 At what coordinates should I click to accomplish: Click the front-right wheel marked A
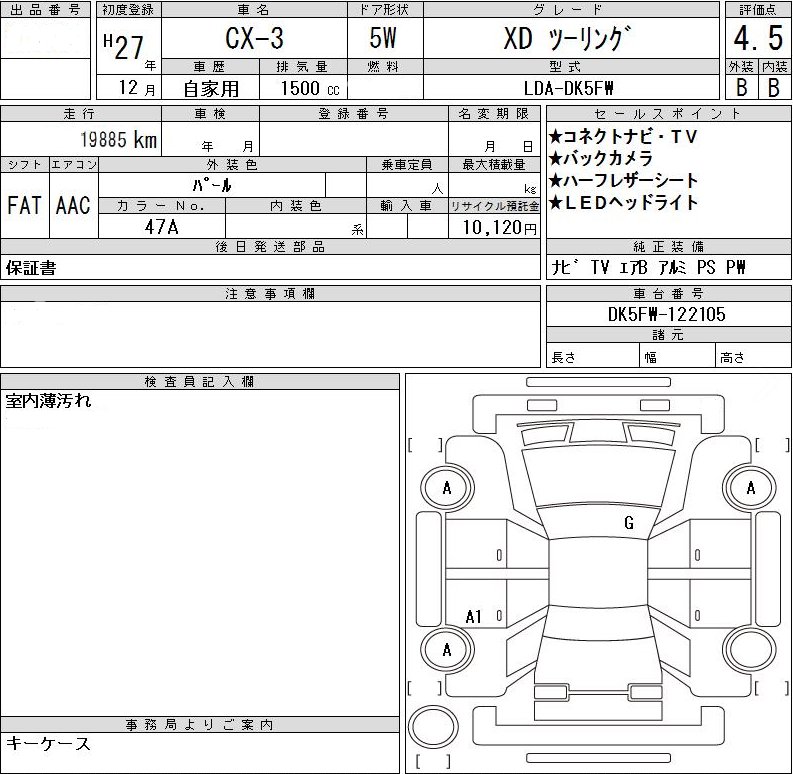point(751,488)
